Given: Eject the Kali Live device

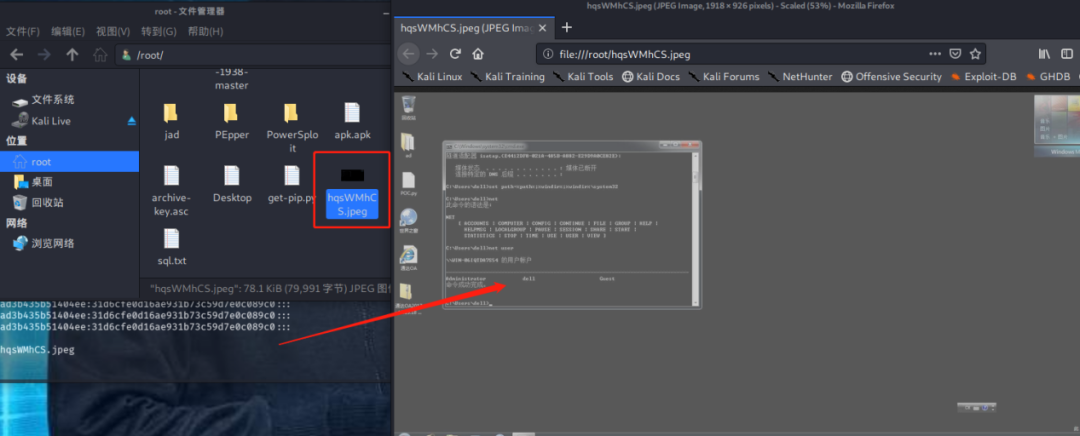Looking at the screenshot, I should pos(132,121).
